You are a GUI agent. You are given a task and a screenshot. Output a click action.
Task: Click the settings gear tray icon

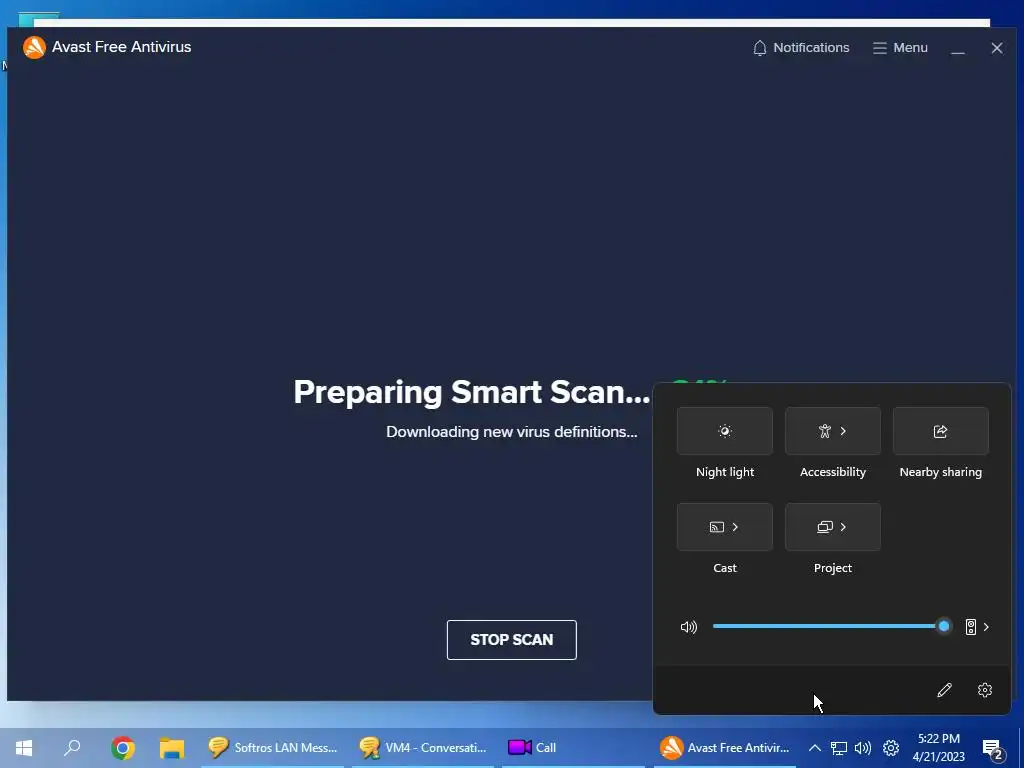point(891,748)
